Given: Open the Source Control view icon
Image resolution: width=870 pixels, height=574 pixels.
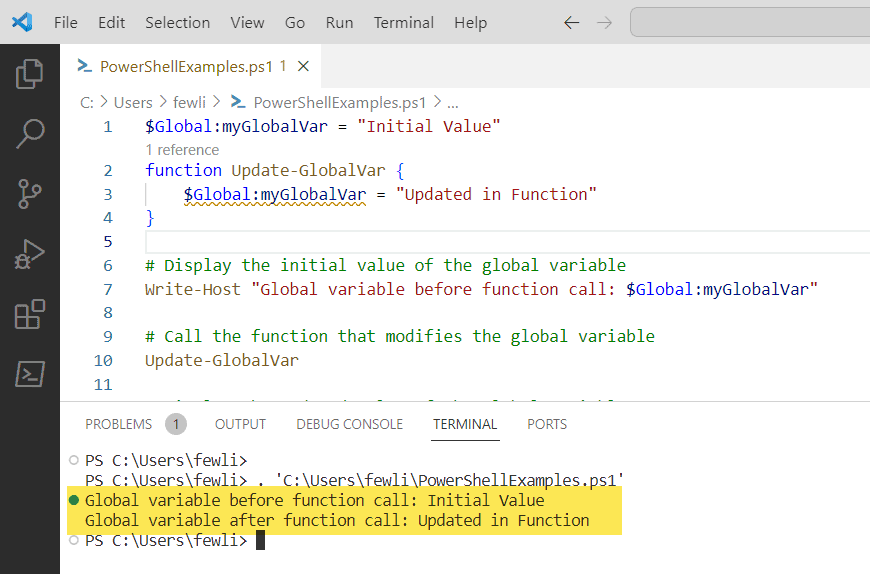Looking at the screenshot, I should click(29, 194).
